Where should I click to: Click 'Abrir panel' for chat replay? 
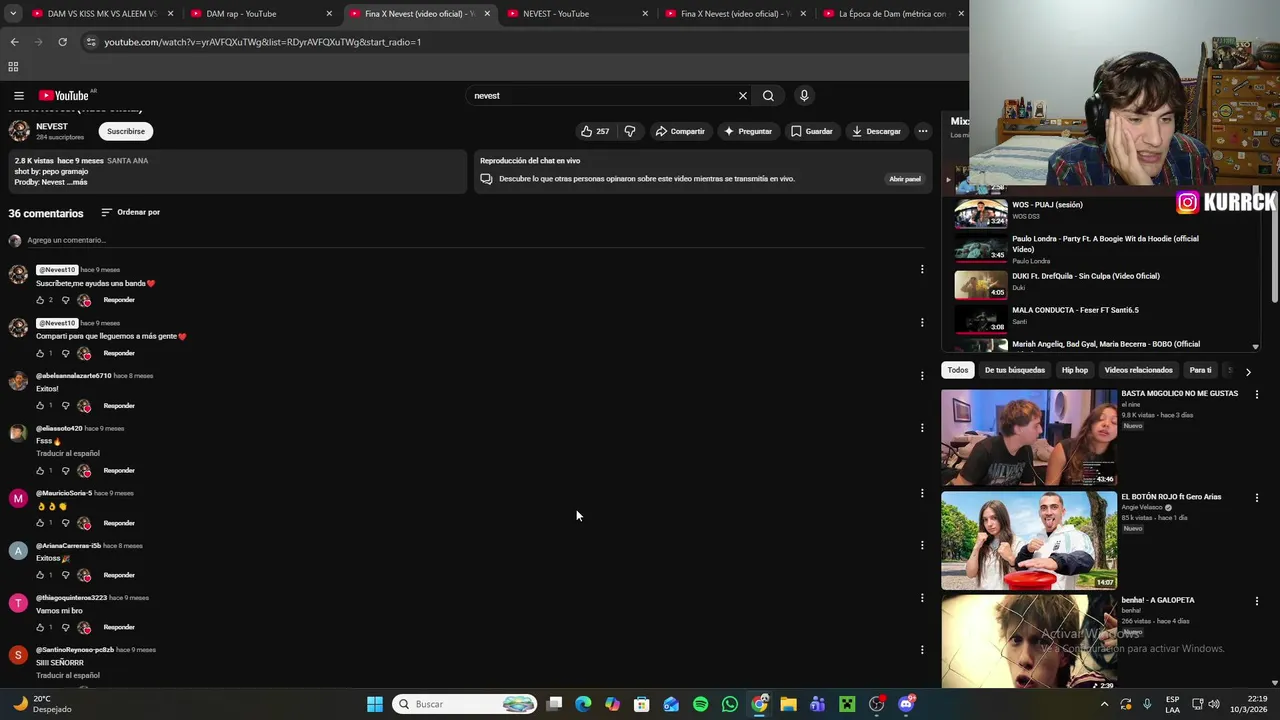click(905, 179)
